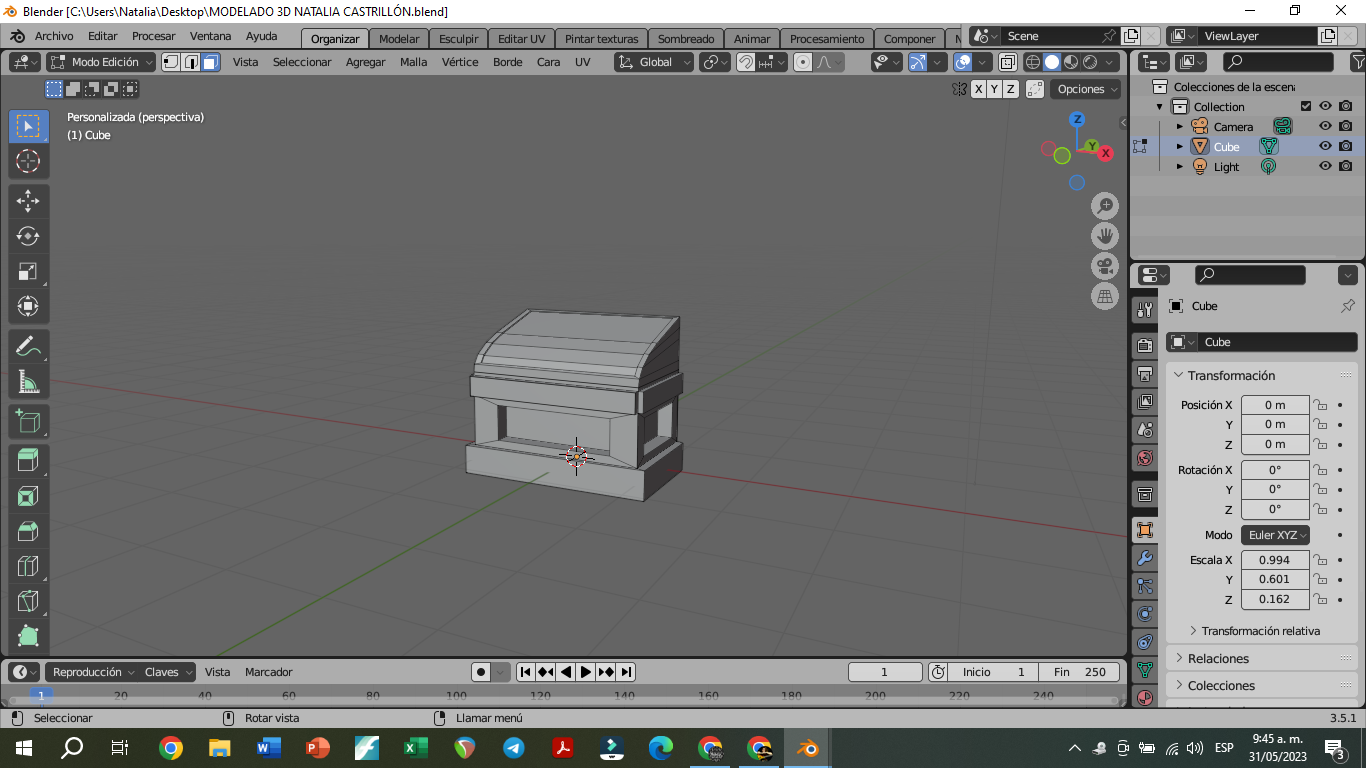1366x768 pixels.
Task: Click the Escala X value field
Action: click(1274, 560)
